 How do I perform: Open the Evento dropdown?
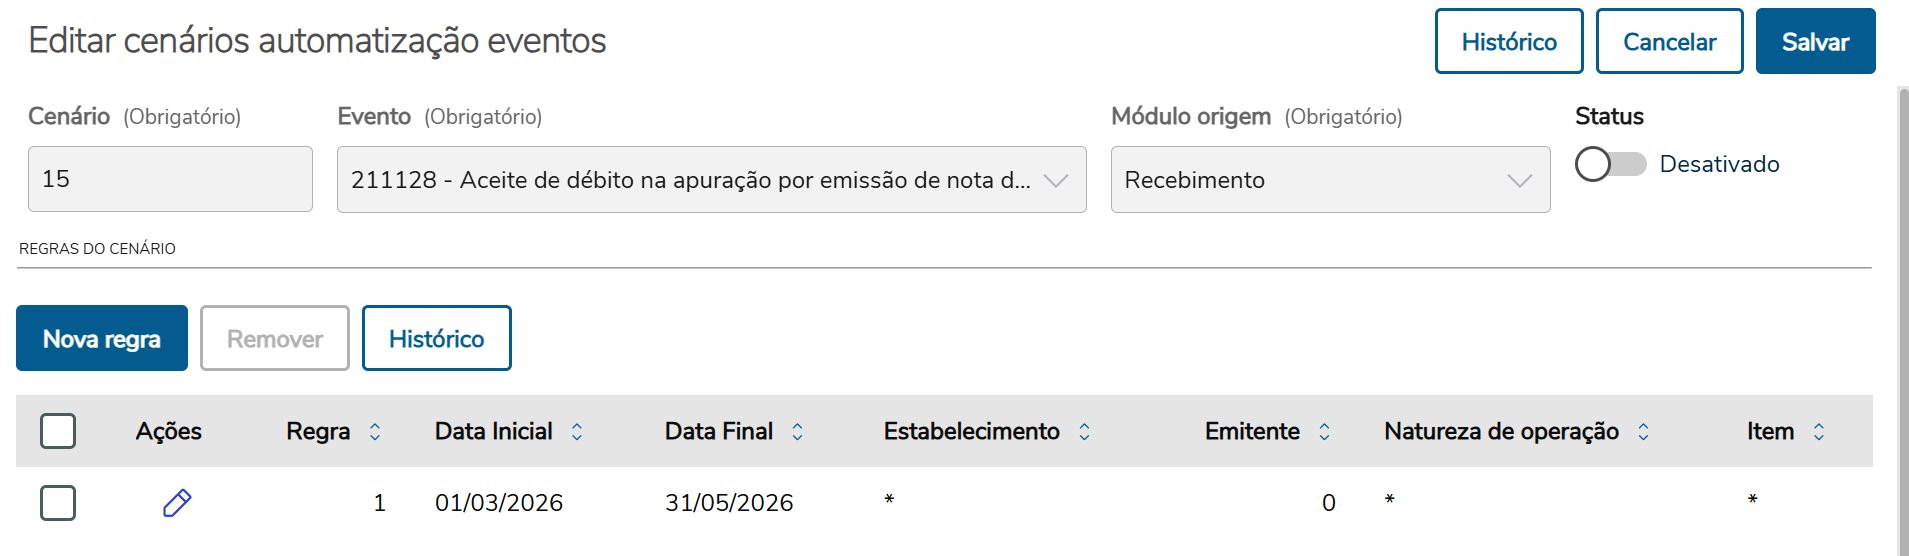click(x=711, y=180)
